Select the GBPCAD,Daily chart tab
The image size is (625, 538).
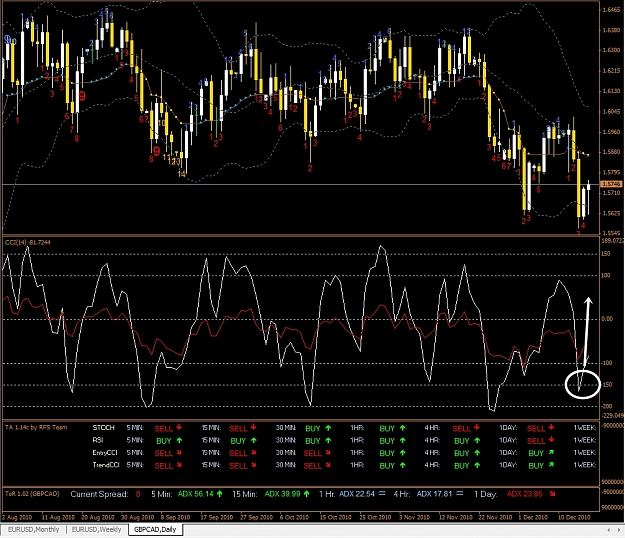tap(155, 530)
